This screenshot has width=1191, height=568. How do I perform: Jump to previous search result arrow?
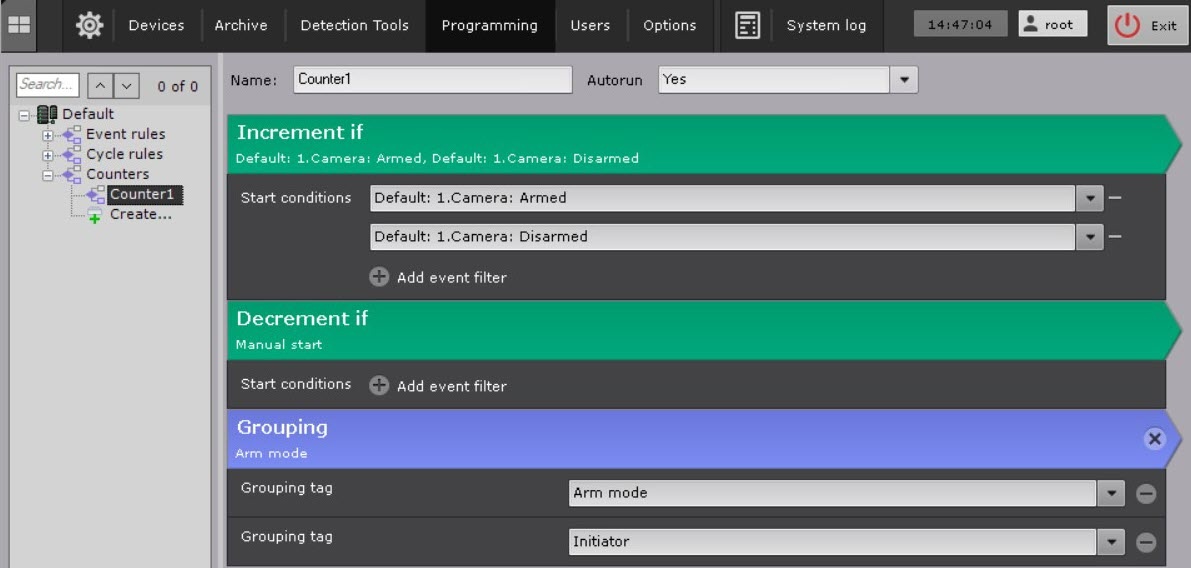(x=100, y=86)
